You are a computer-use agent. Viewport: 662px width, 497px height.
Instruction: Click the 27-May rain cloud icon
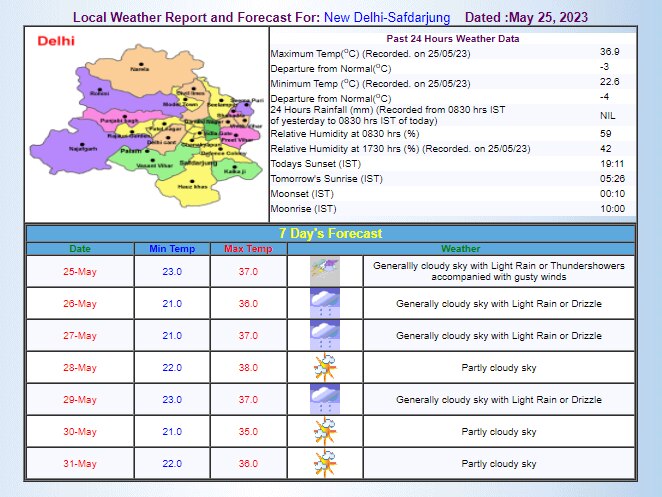click(x=324, y=335)
